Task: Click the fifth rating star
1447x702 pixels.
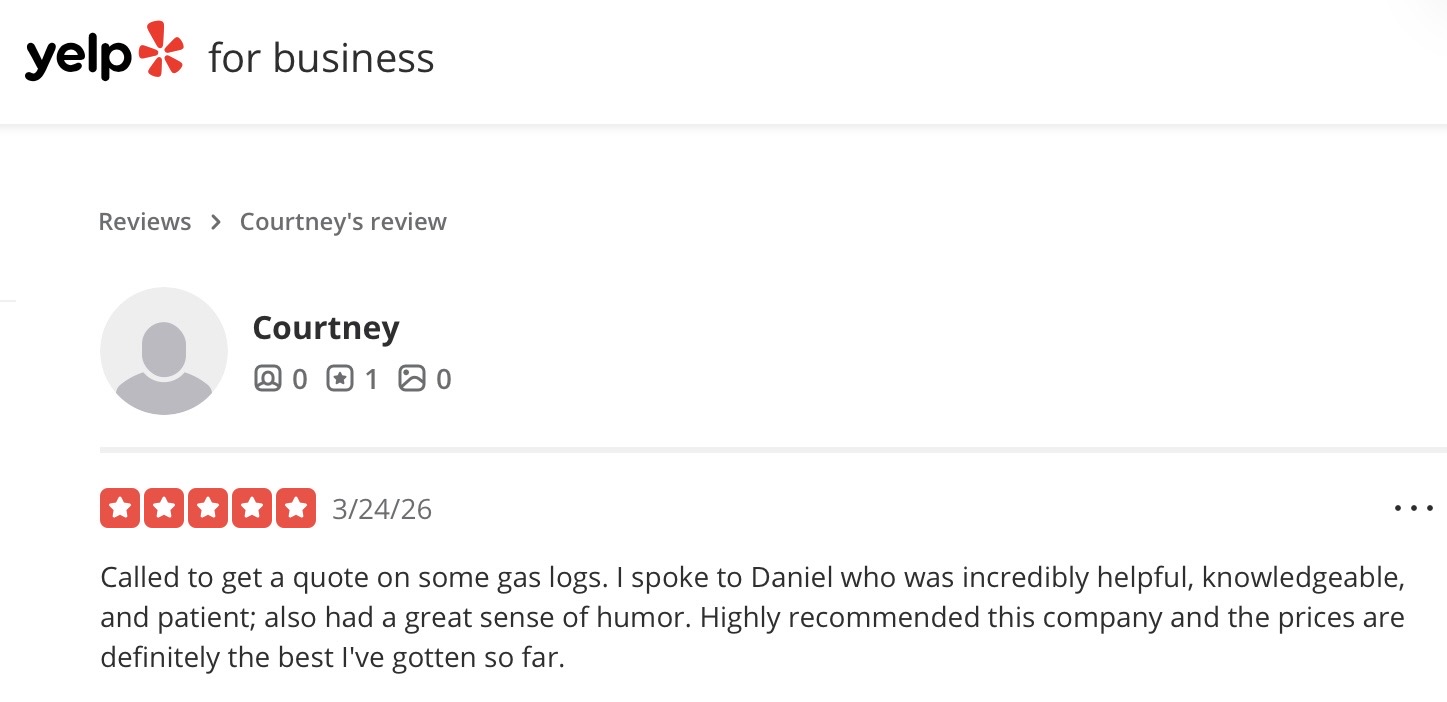Action: [x=296, y=509]
